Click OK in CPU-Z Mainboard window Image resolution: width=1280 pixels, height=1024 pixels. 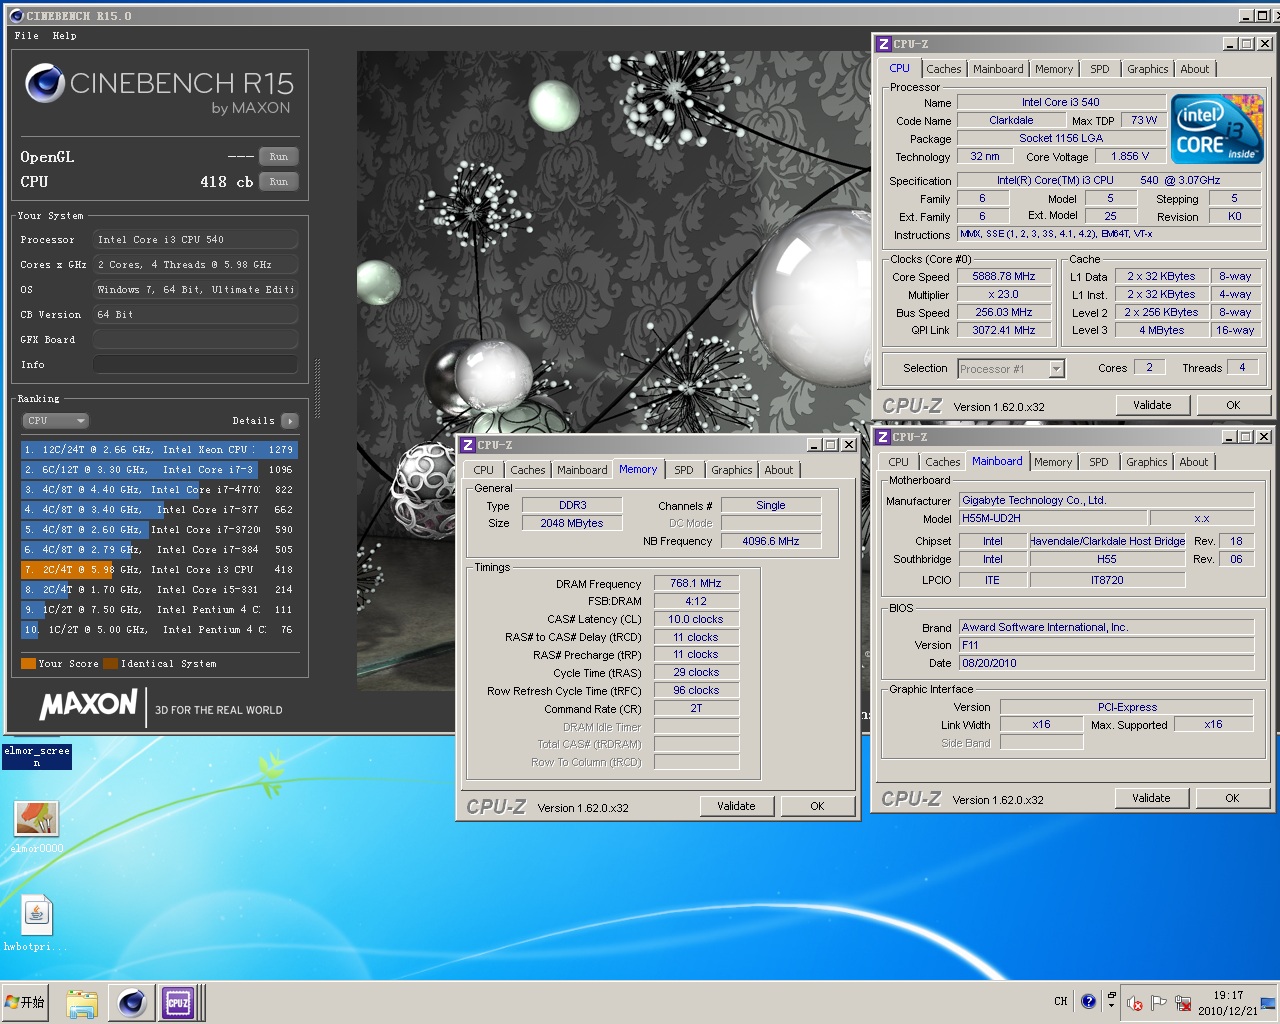click(x=1232, y=798)
